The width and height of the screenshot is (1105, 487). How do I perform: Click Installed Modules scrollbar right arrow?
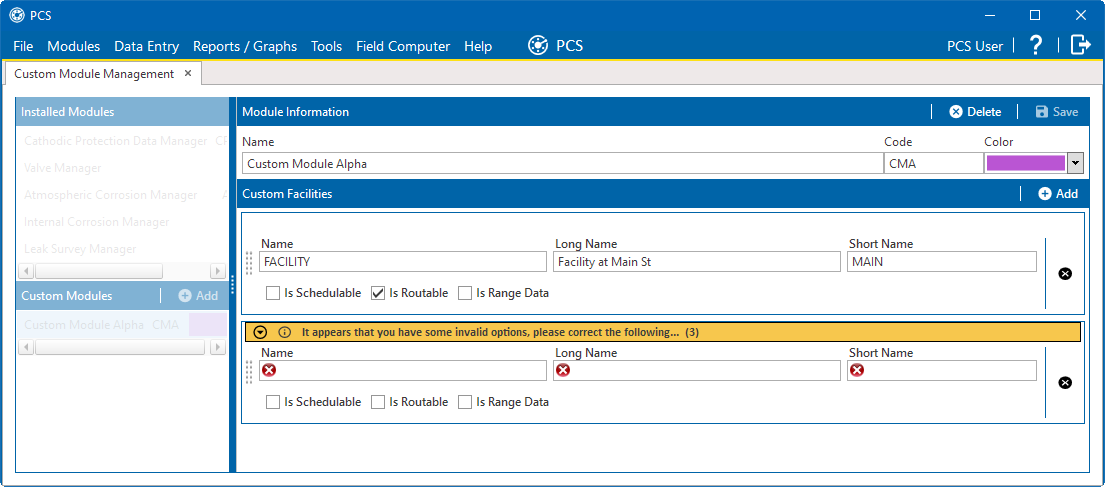click(x=218, y=271)
